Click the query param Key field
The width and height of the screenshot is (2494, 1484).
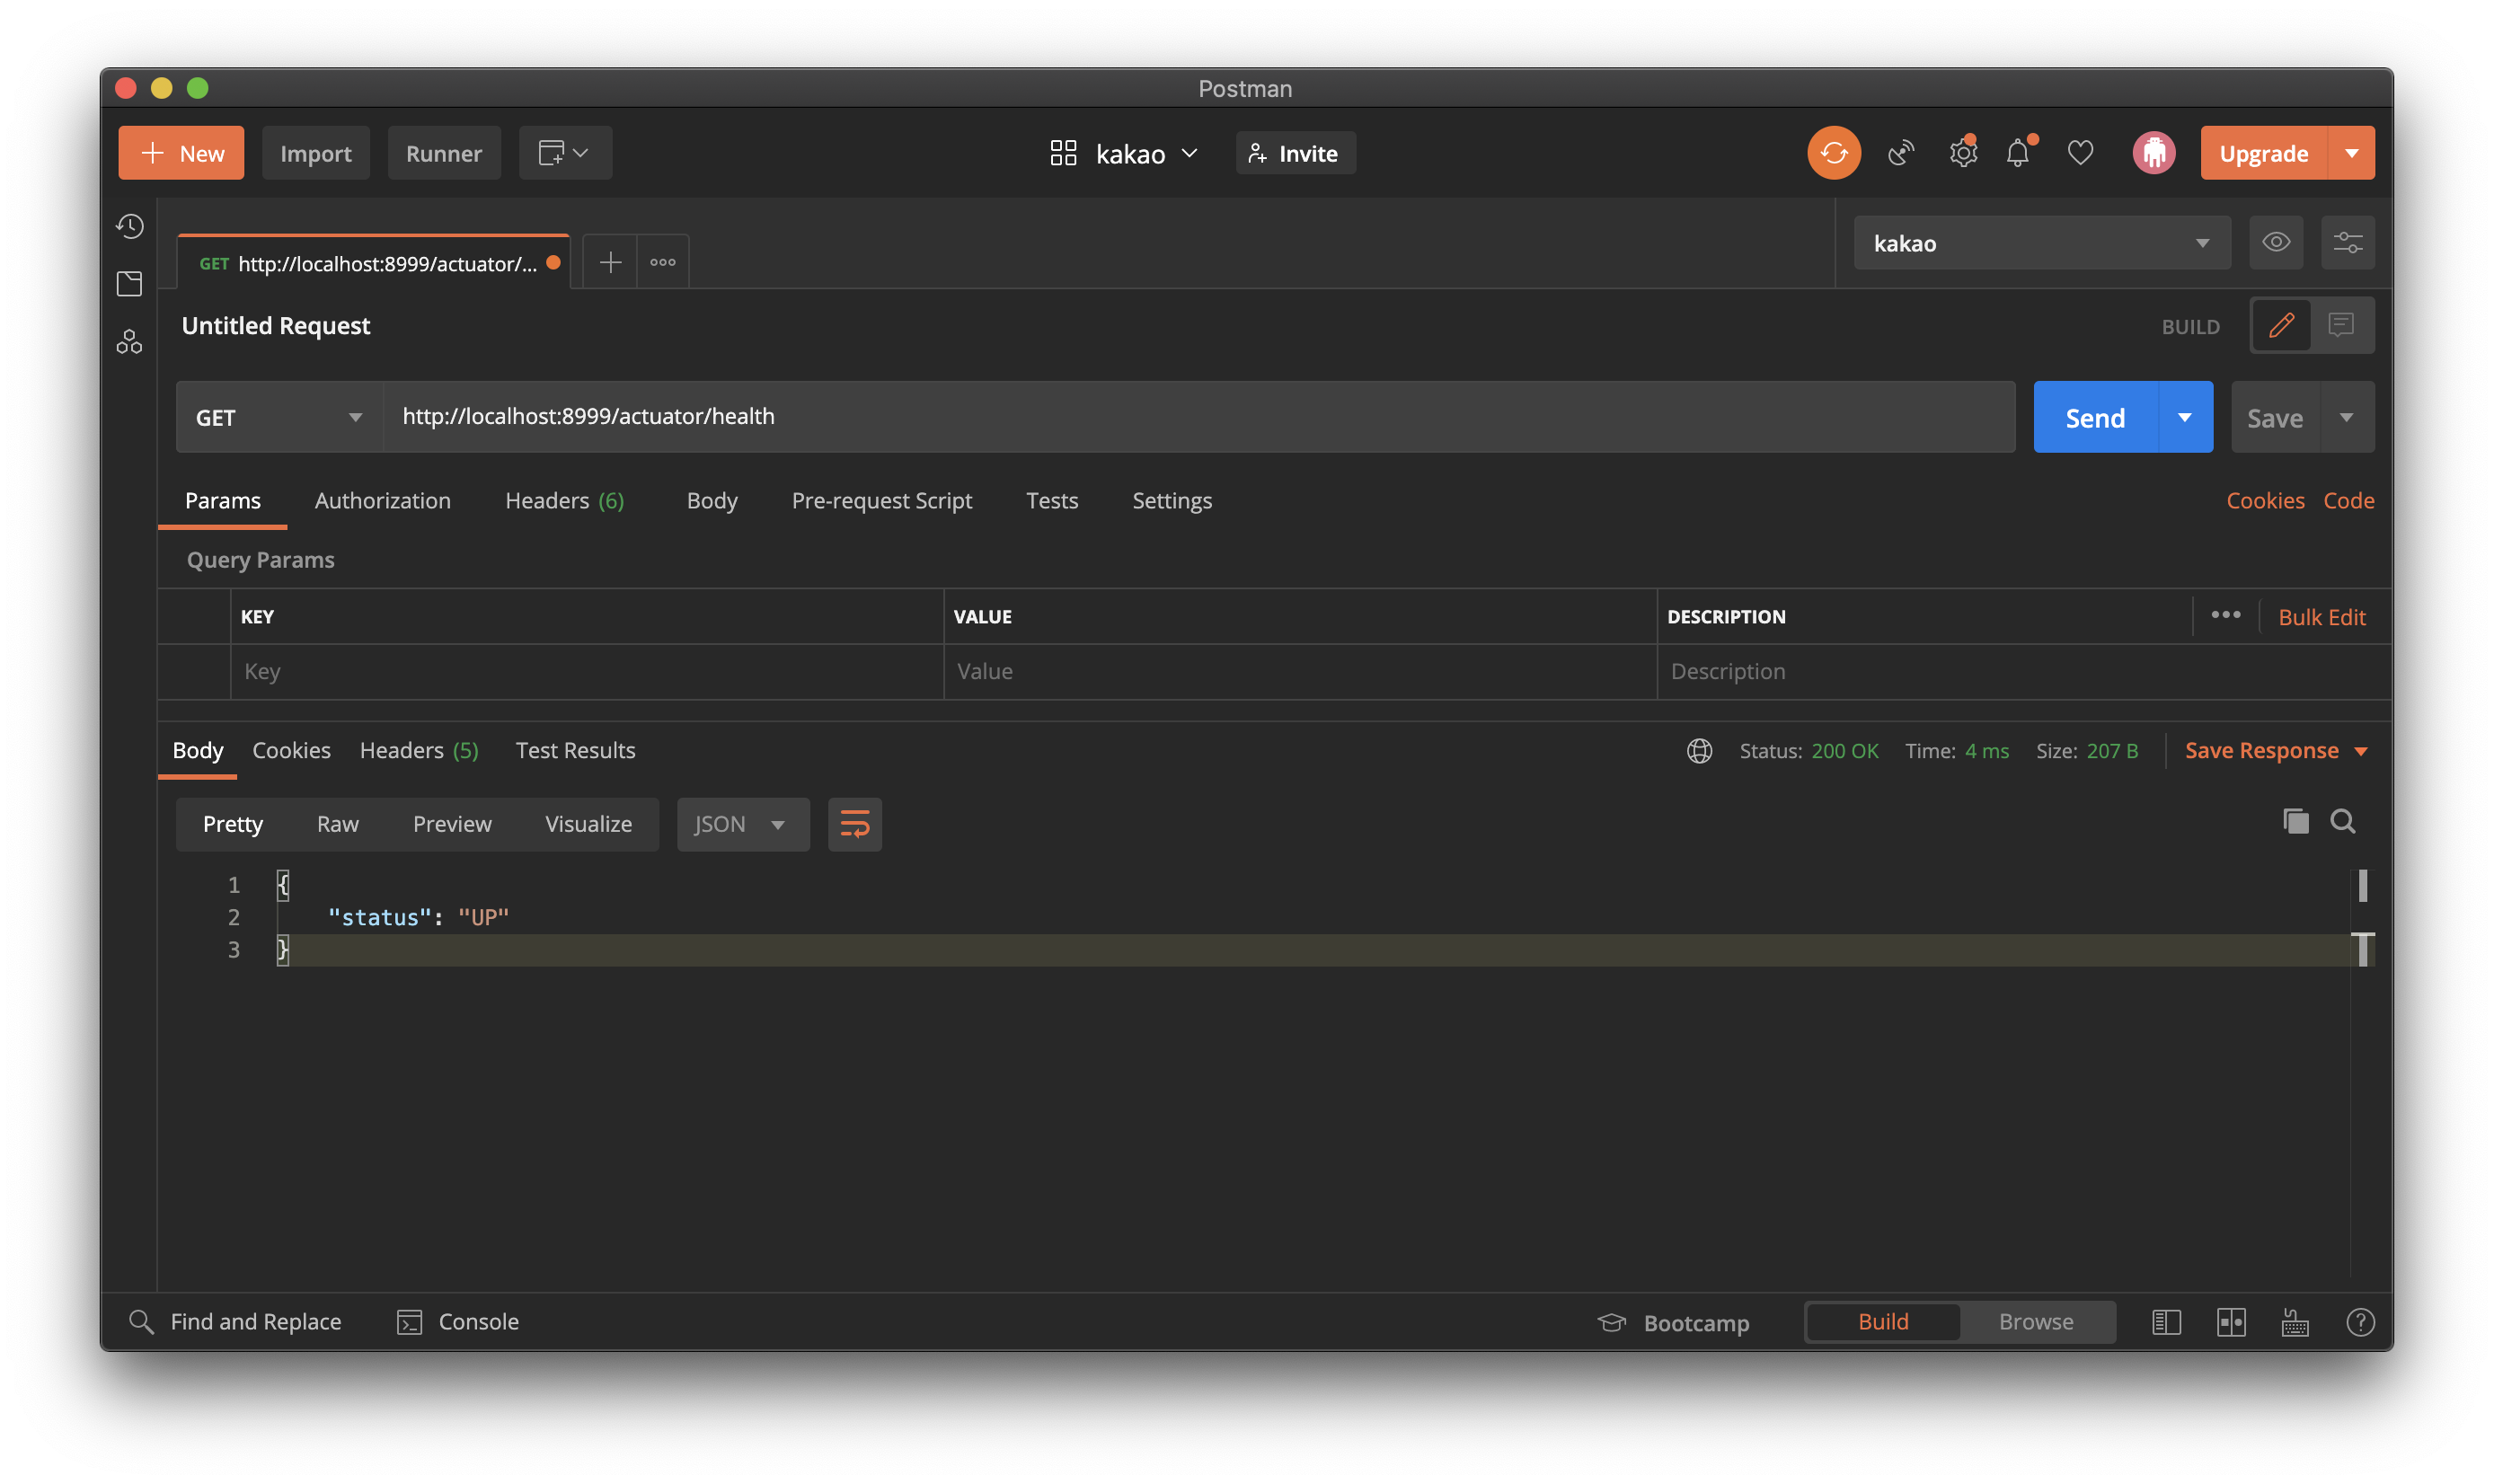coord(587,671)
